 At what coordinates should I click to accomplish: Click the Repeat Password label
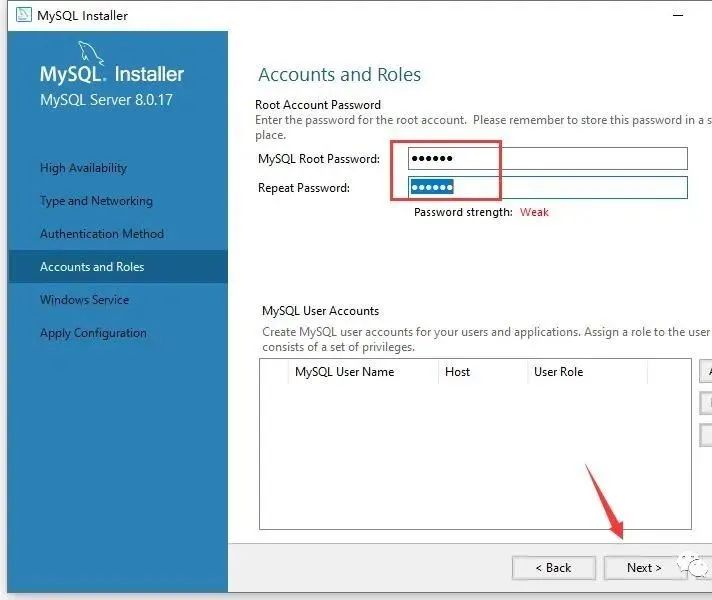(304, 188)
